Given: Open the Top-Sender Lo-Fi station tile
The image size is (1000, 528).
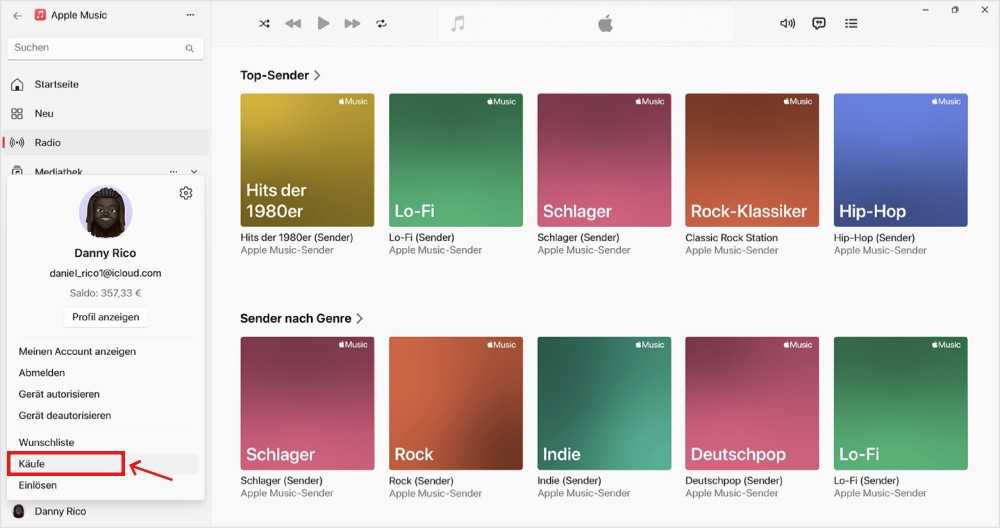Looking at the screenshot, I should [456, 160].
